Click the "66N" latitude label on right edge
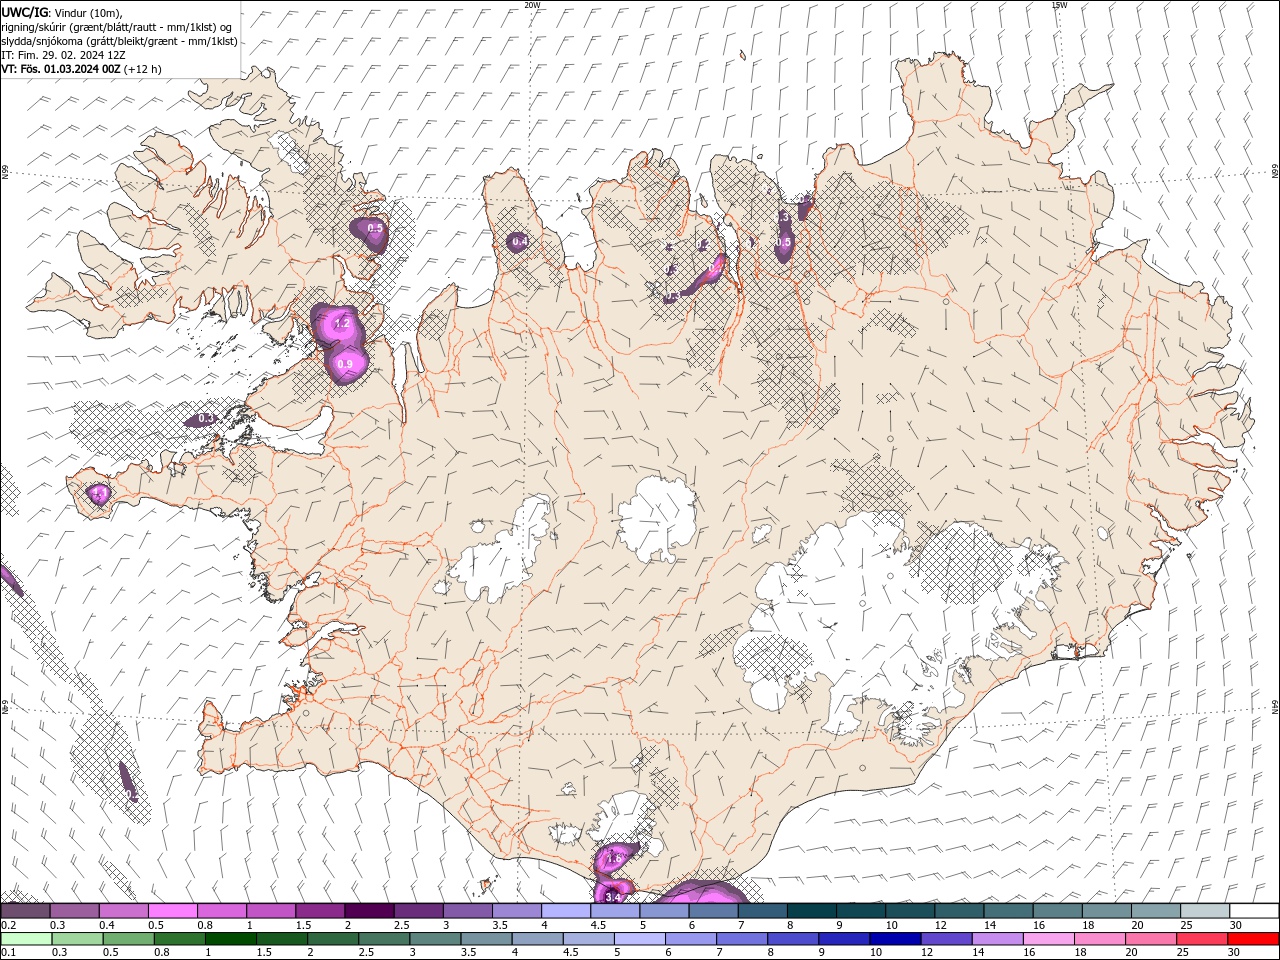 pos(1275,172)
